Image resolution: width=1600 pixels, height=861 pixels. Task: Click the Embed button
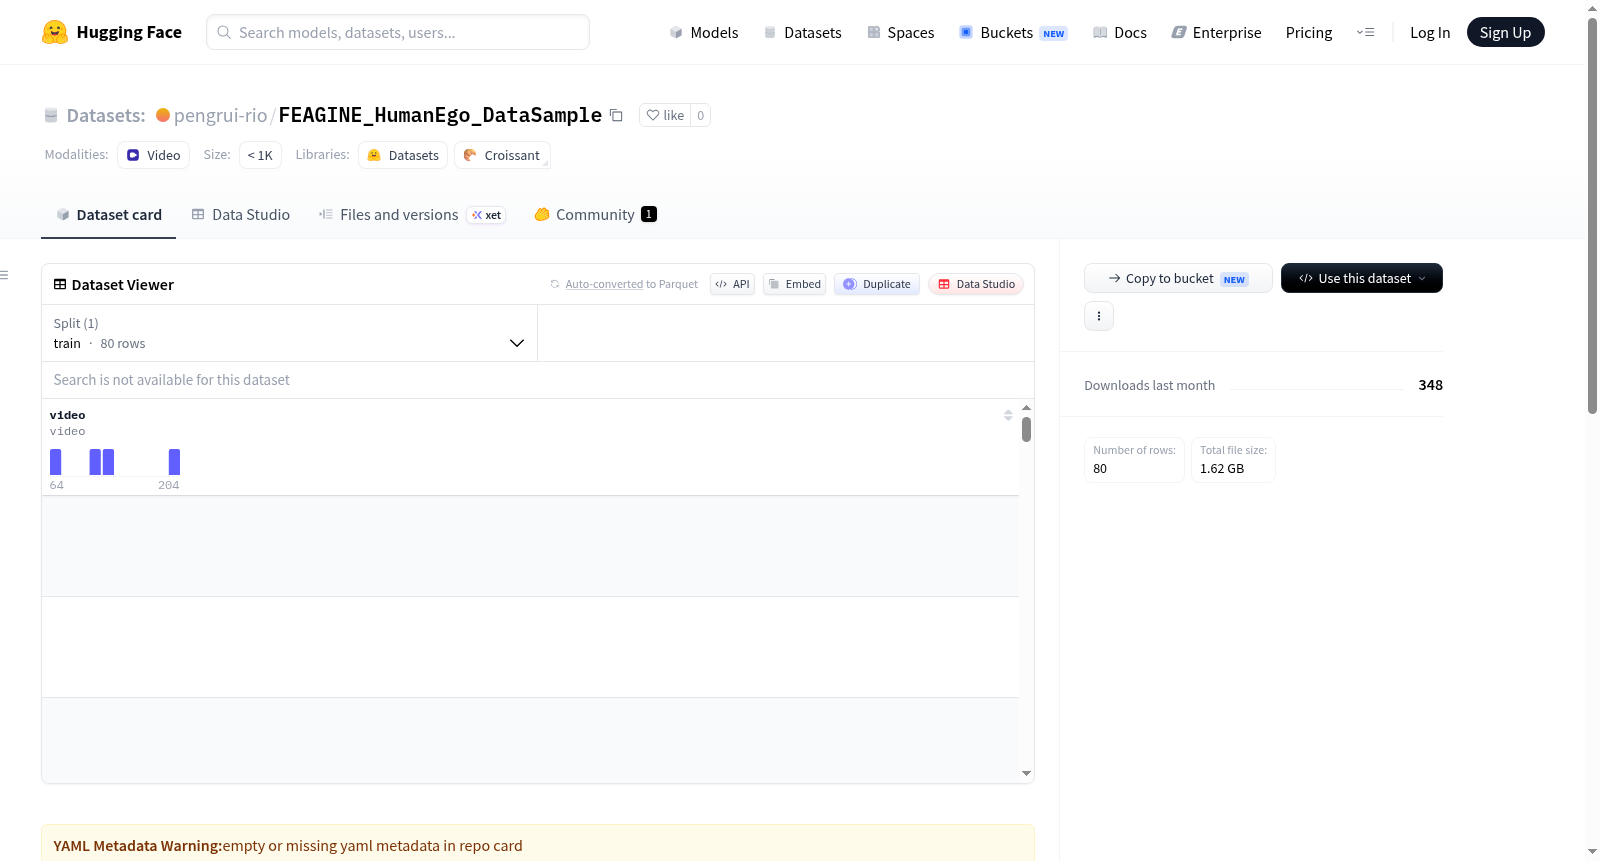pyautogui.click(x=795, y=284)
